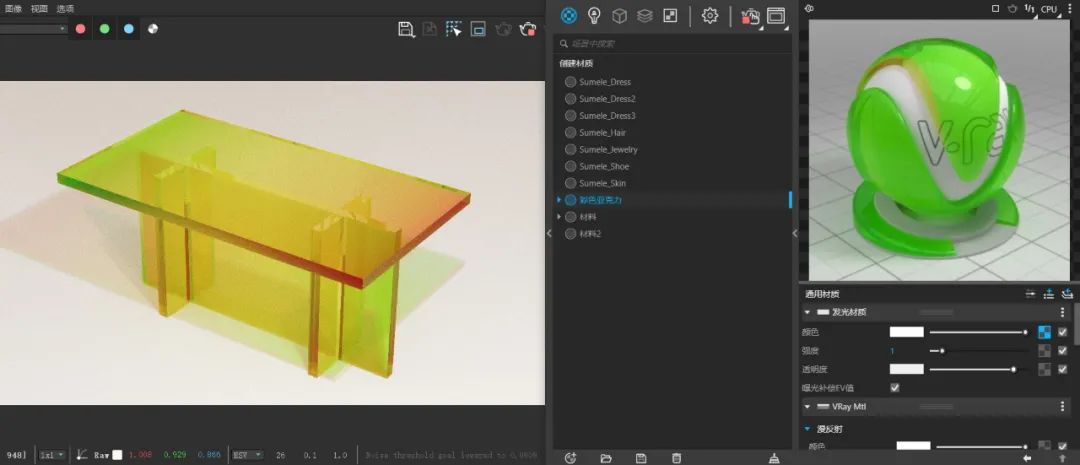Click the teapot stop-render icon
Screen dimensions: 1080x465
pyautogui.click(x=528, y=29)
